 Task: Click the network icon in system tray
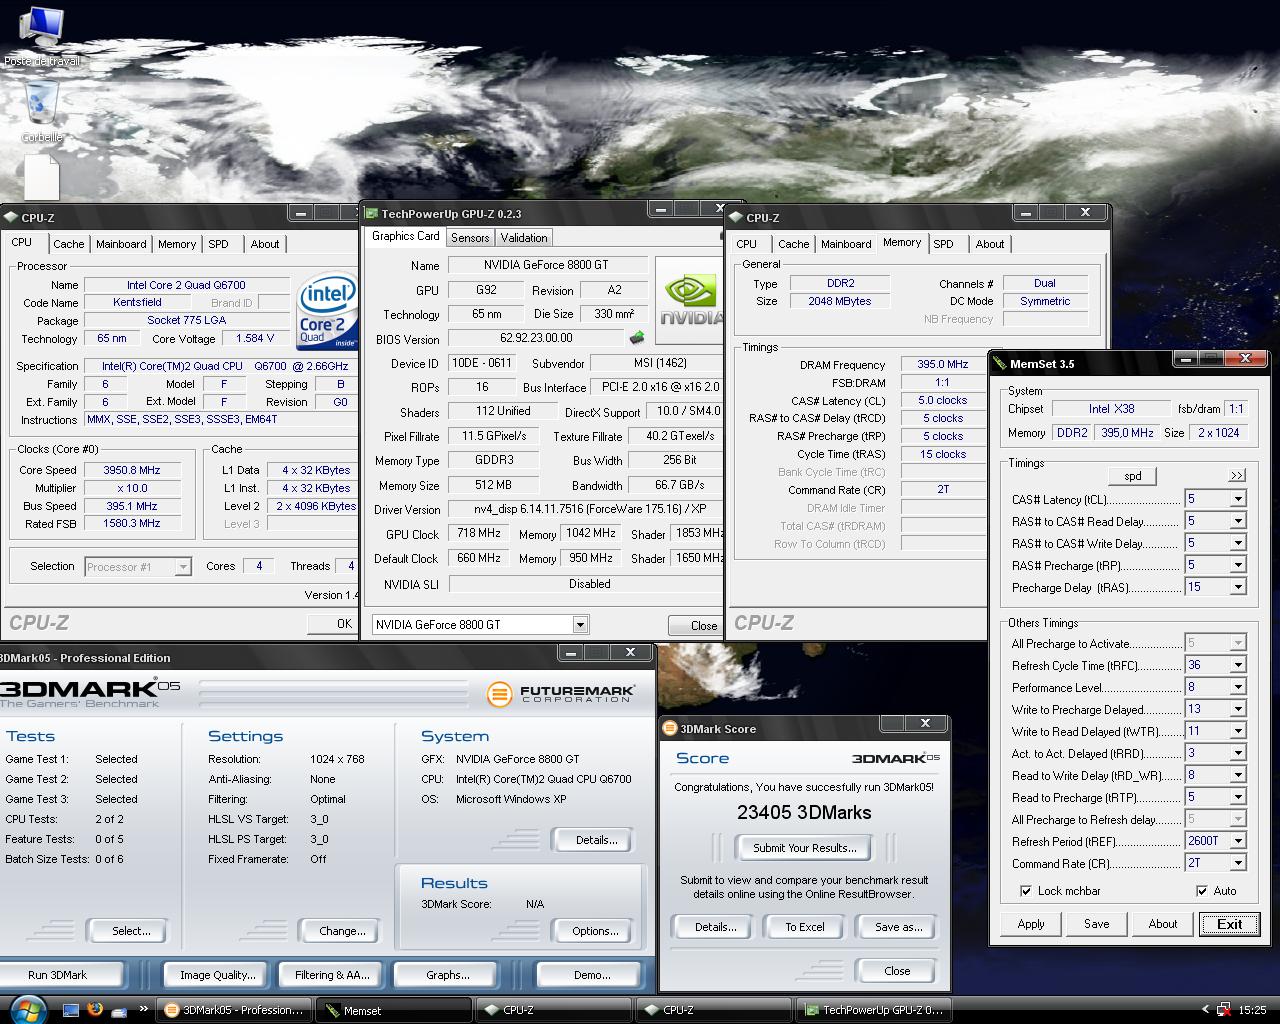pyautogui.click(x=1223, y=1010)
